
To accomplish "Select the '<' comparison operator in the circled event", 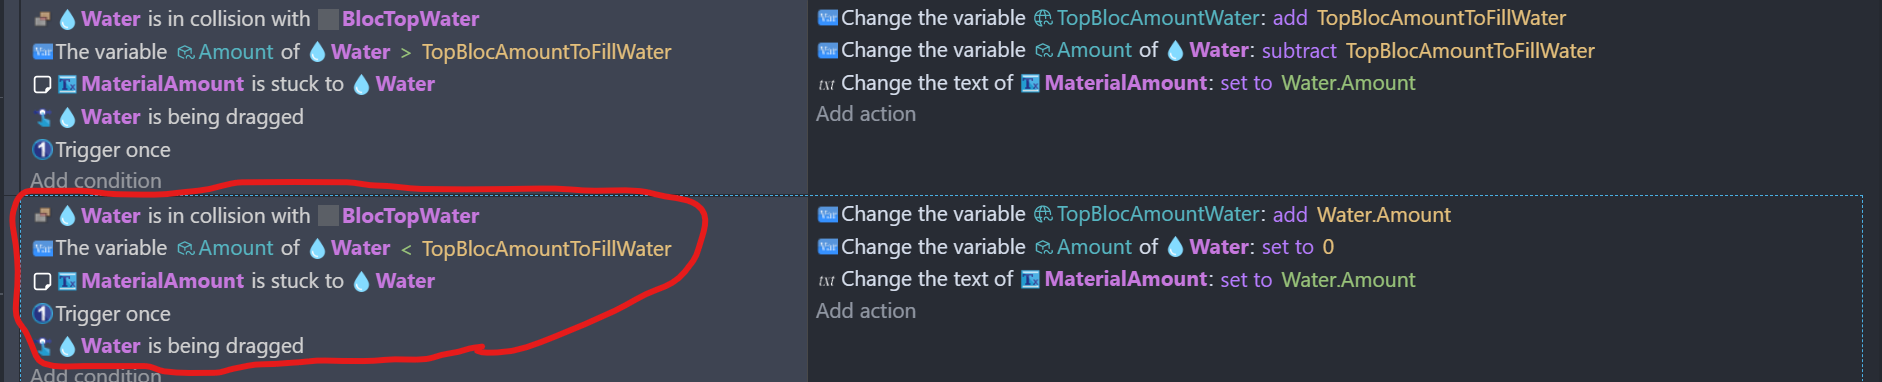I will point(406,249).
